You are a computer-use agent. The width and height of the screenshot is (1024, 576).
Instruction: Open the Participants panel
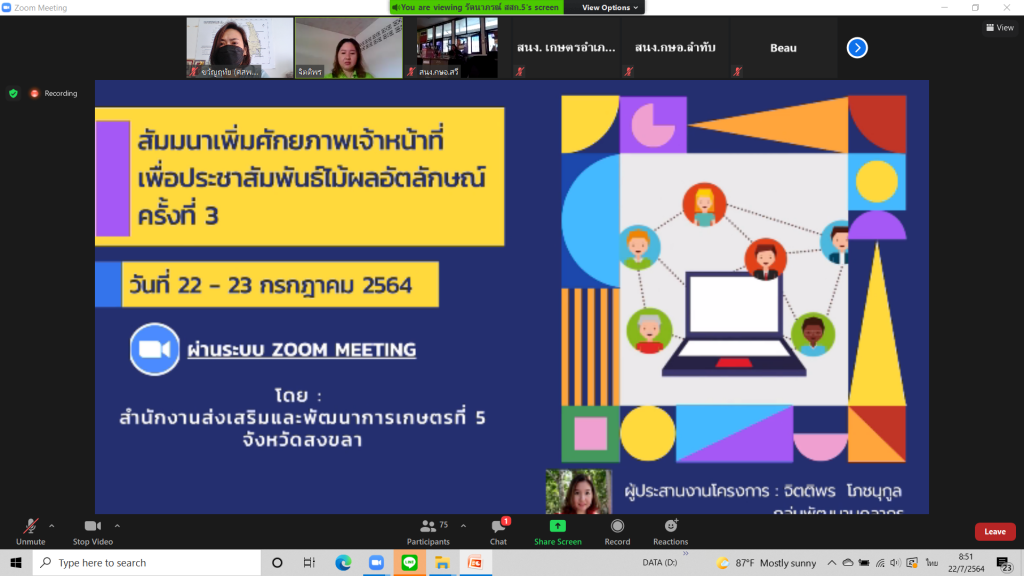pyautogui.click(x=428, y=532)
